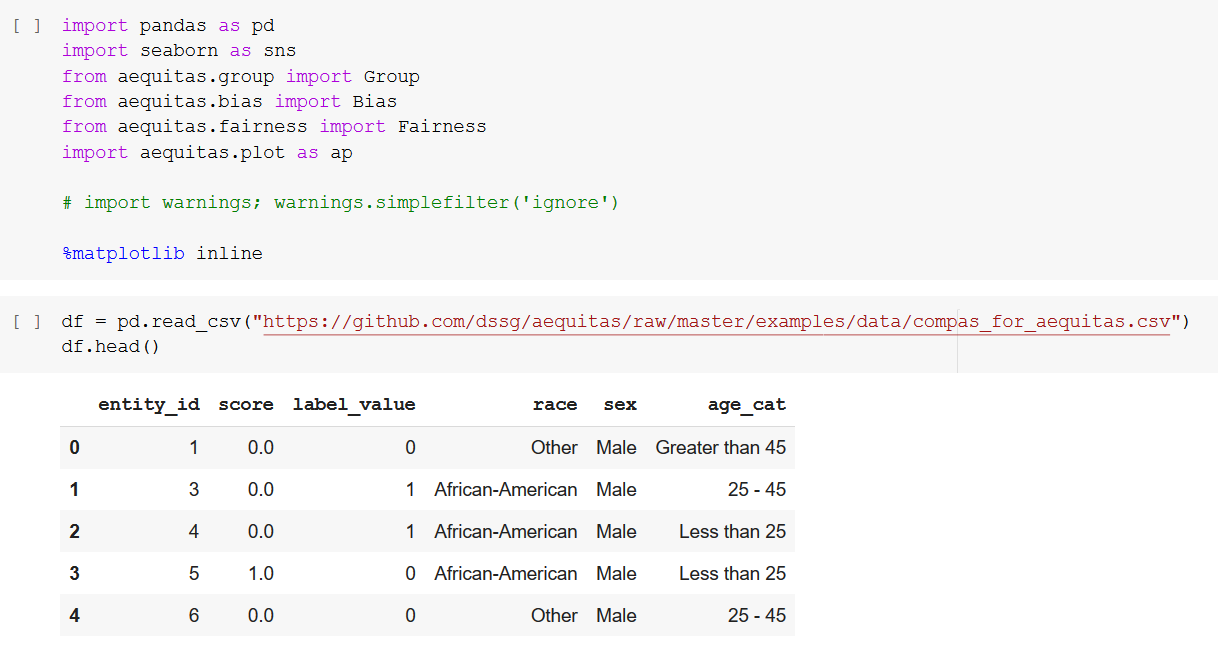
Task: Select row index 4 in the table
Action: point(74,616)
